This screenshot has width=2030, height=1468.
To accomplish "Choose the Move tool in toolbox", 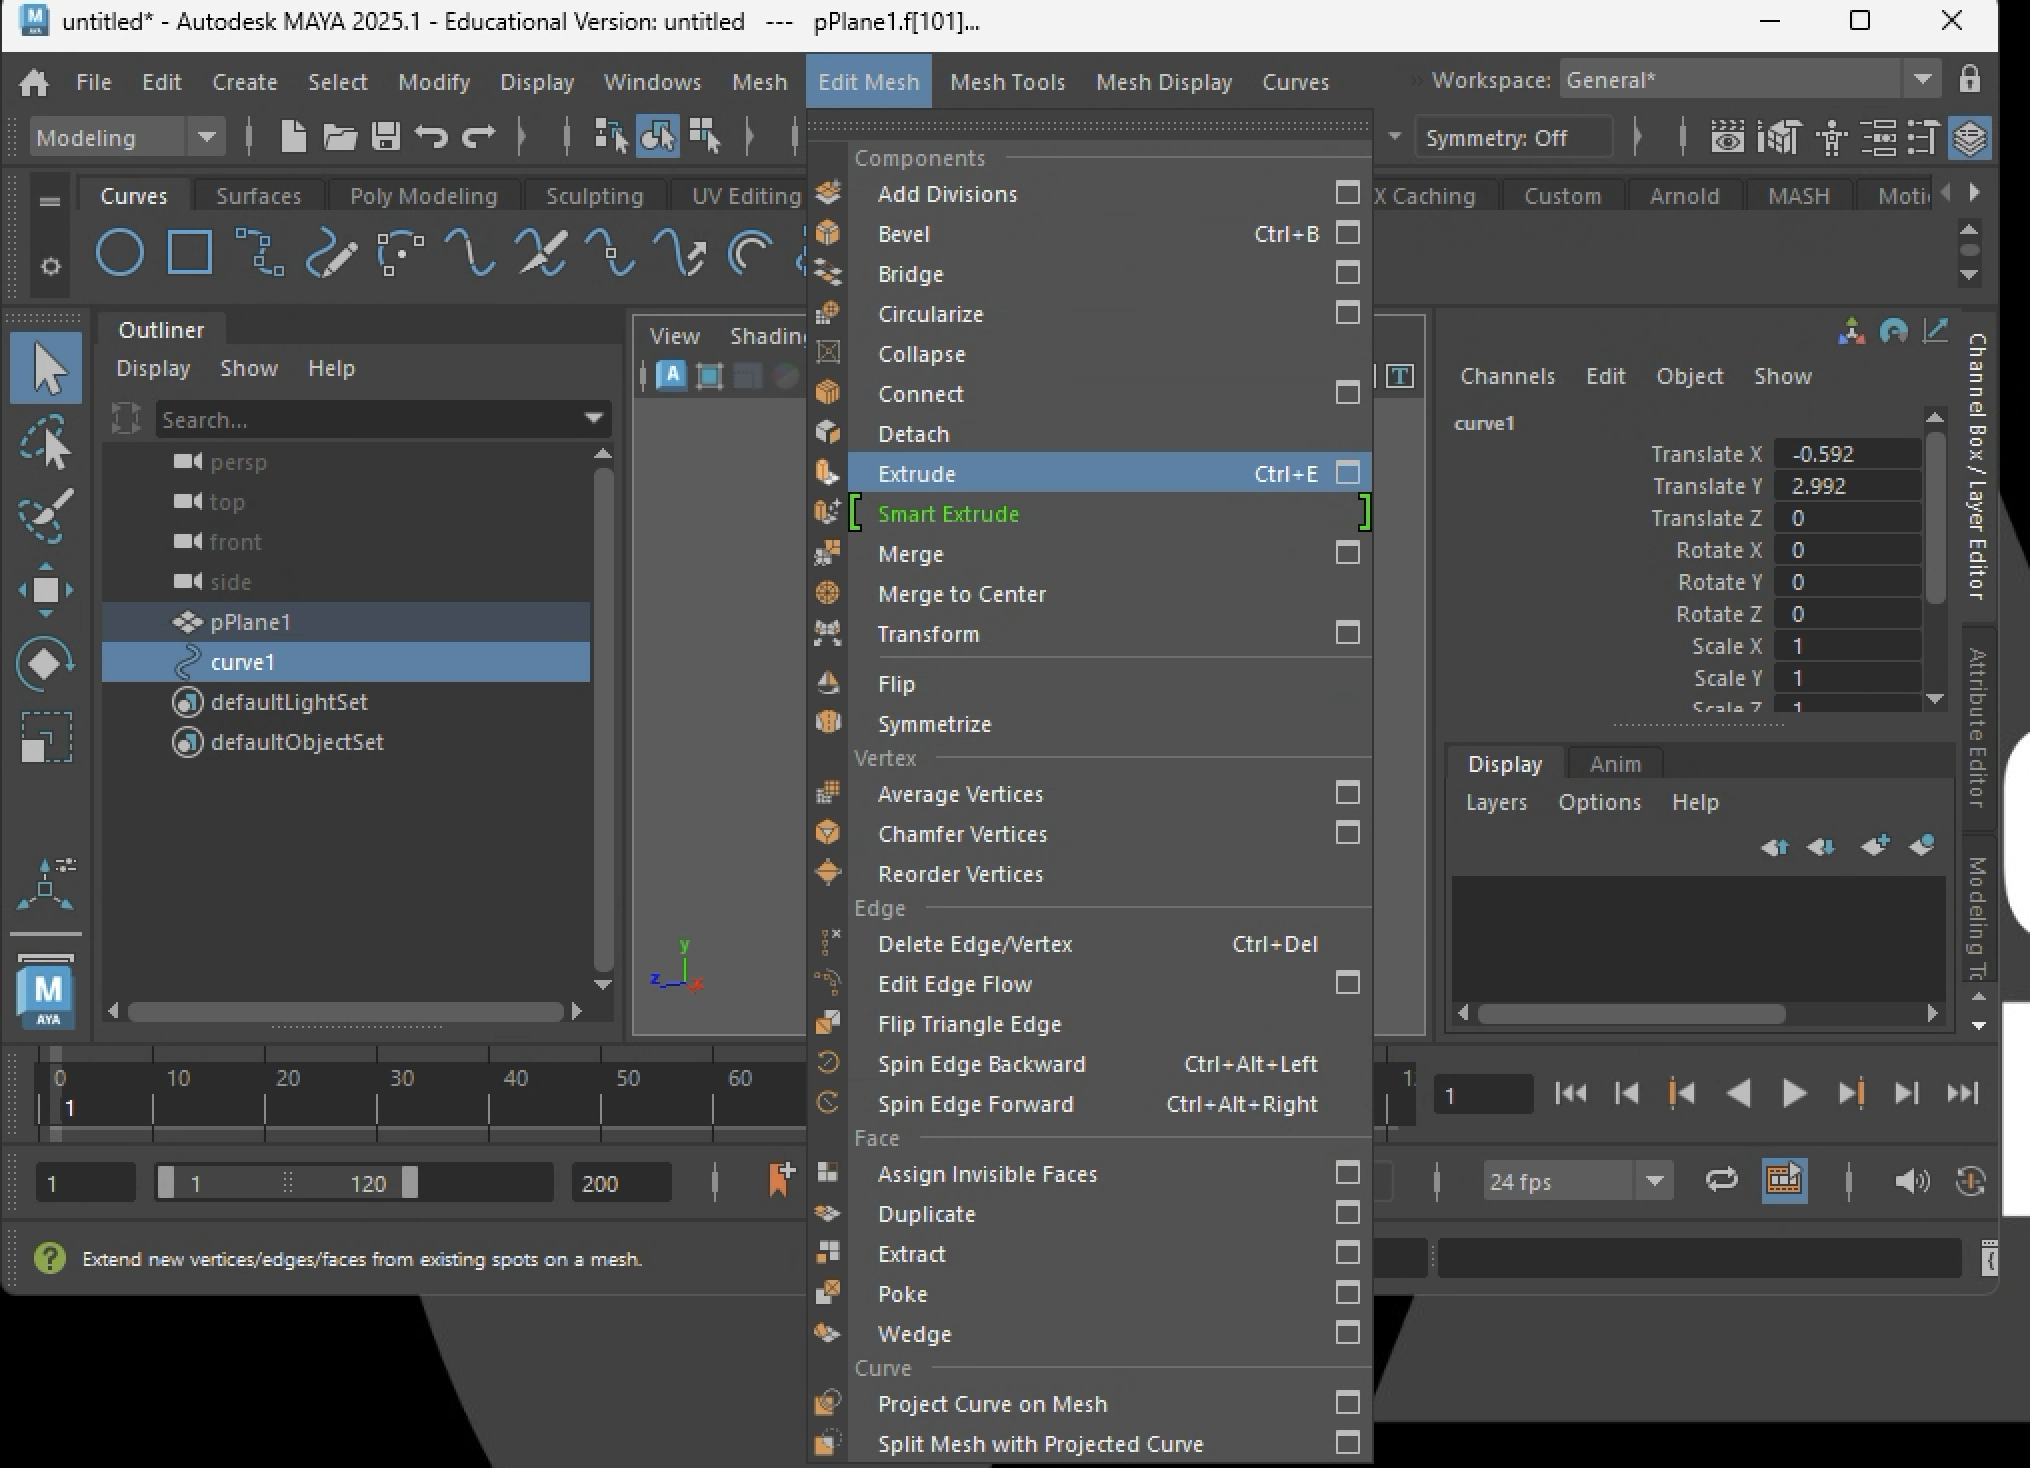I will 45,590.
